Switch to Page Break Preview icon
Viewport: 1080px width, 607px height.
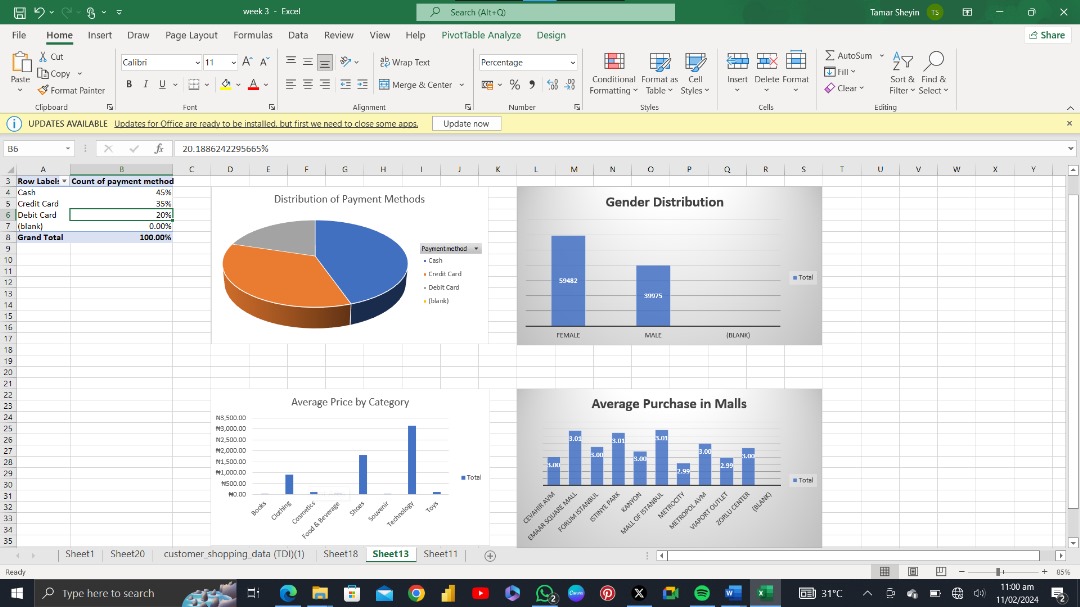[941, 572]
